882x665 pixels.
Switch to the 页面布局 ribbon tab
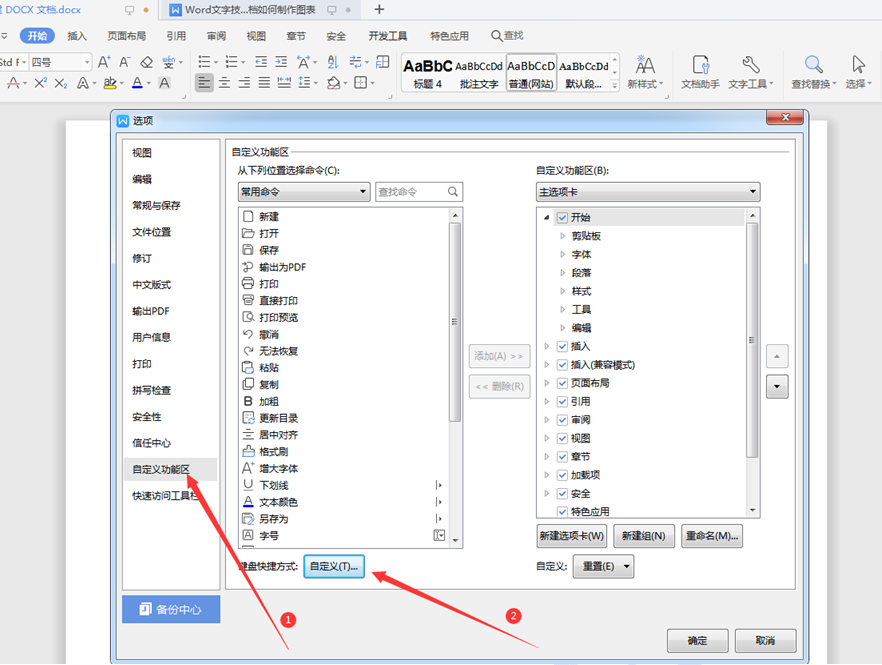click(x=129, y=35)
